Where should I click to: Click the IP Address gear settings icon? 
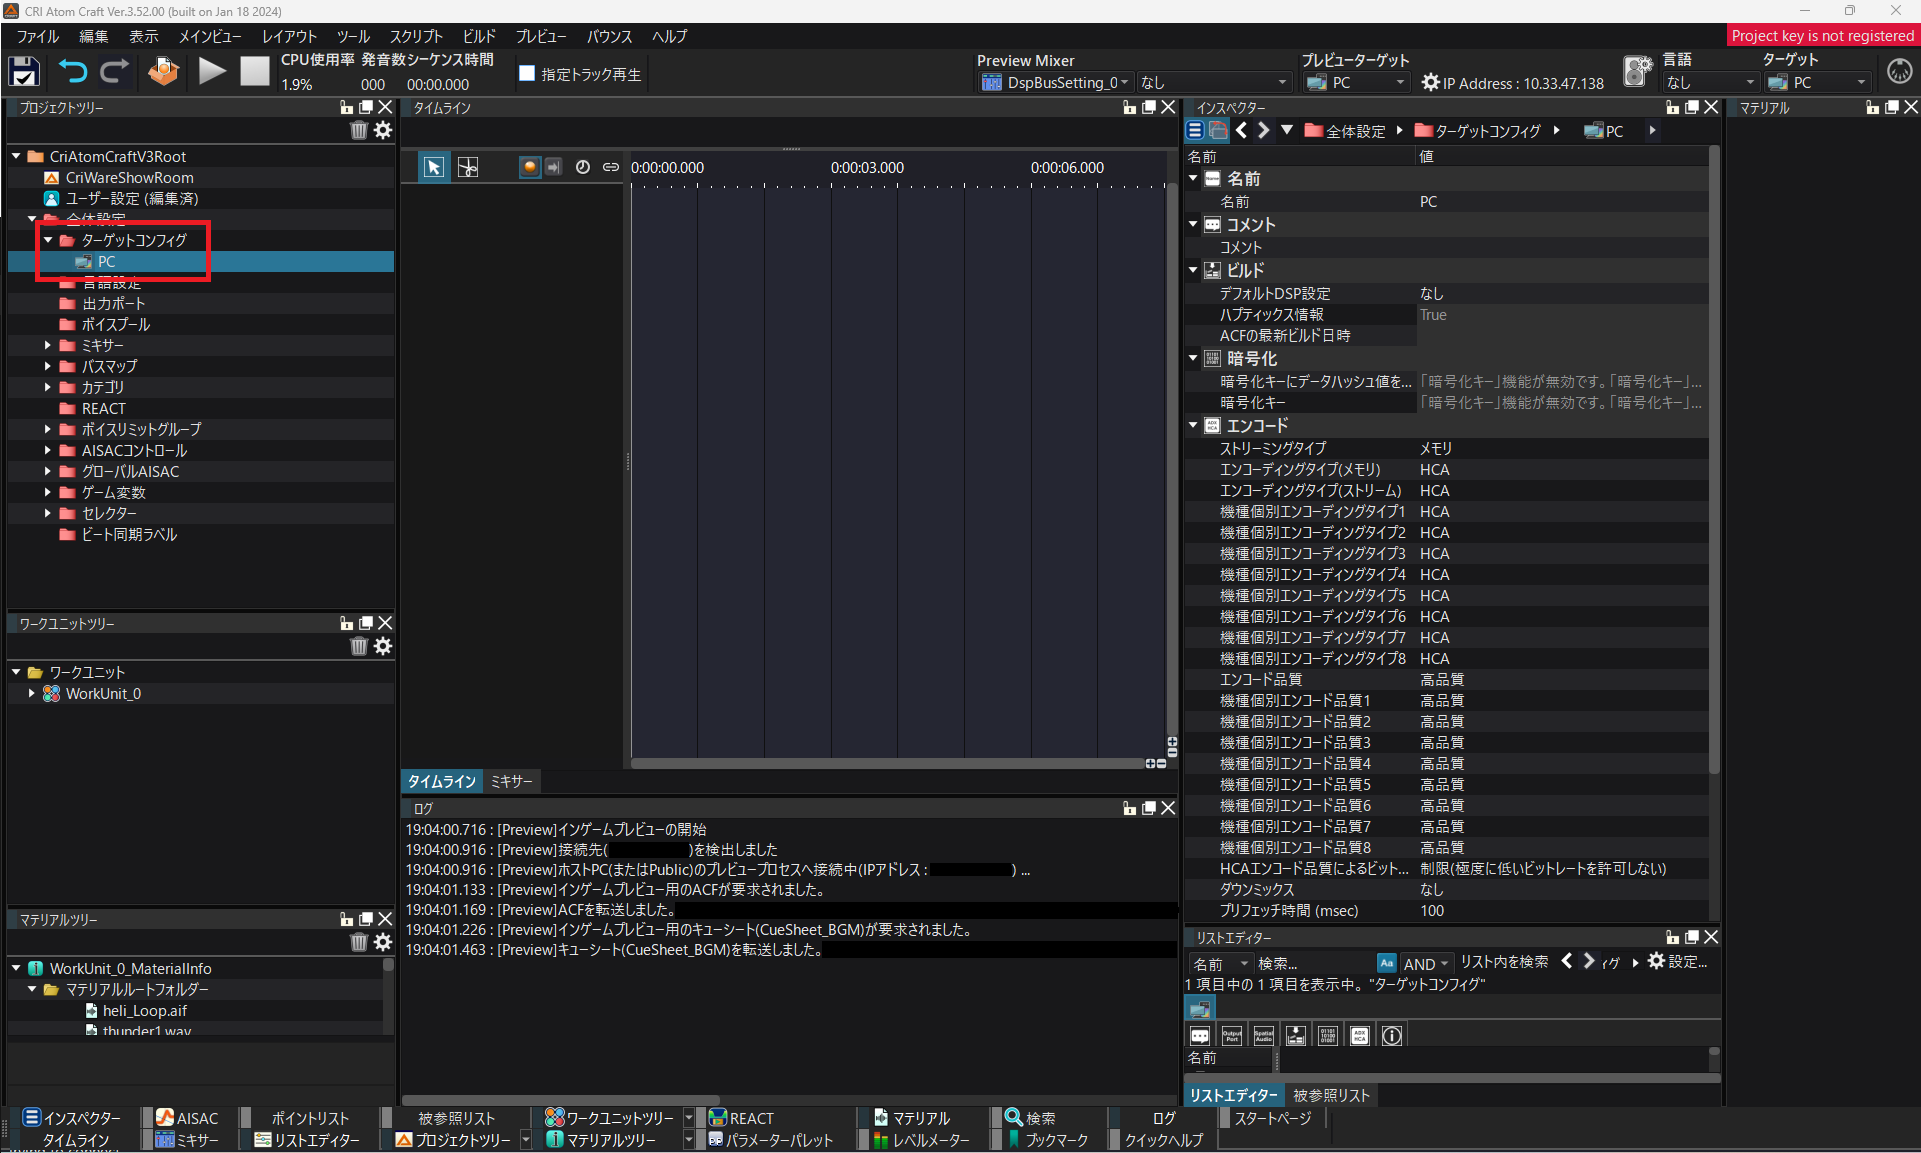coord(1430,83)
